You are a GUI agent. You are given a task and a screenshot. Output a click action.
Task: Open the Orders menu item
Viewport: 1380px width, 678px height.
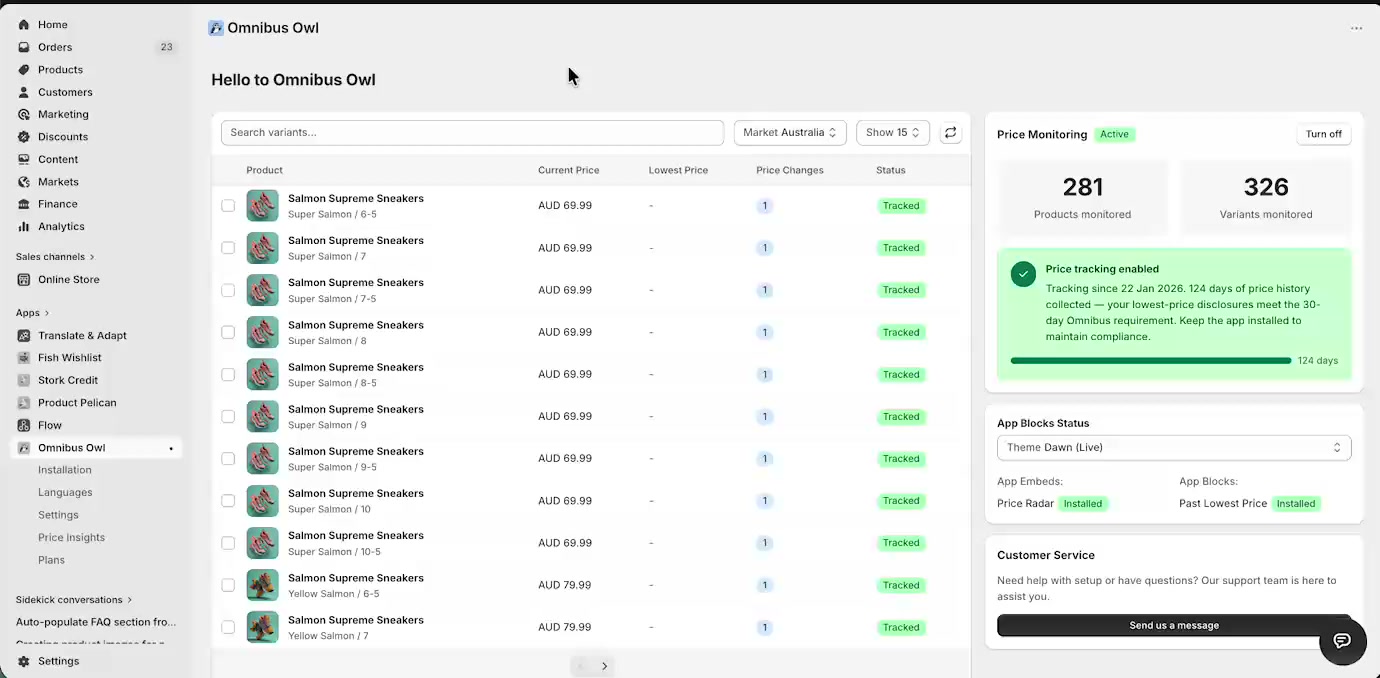96,47
